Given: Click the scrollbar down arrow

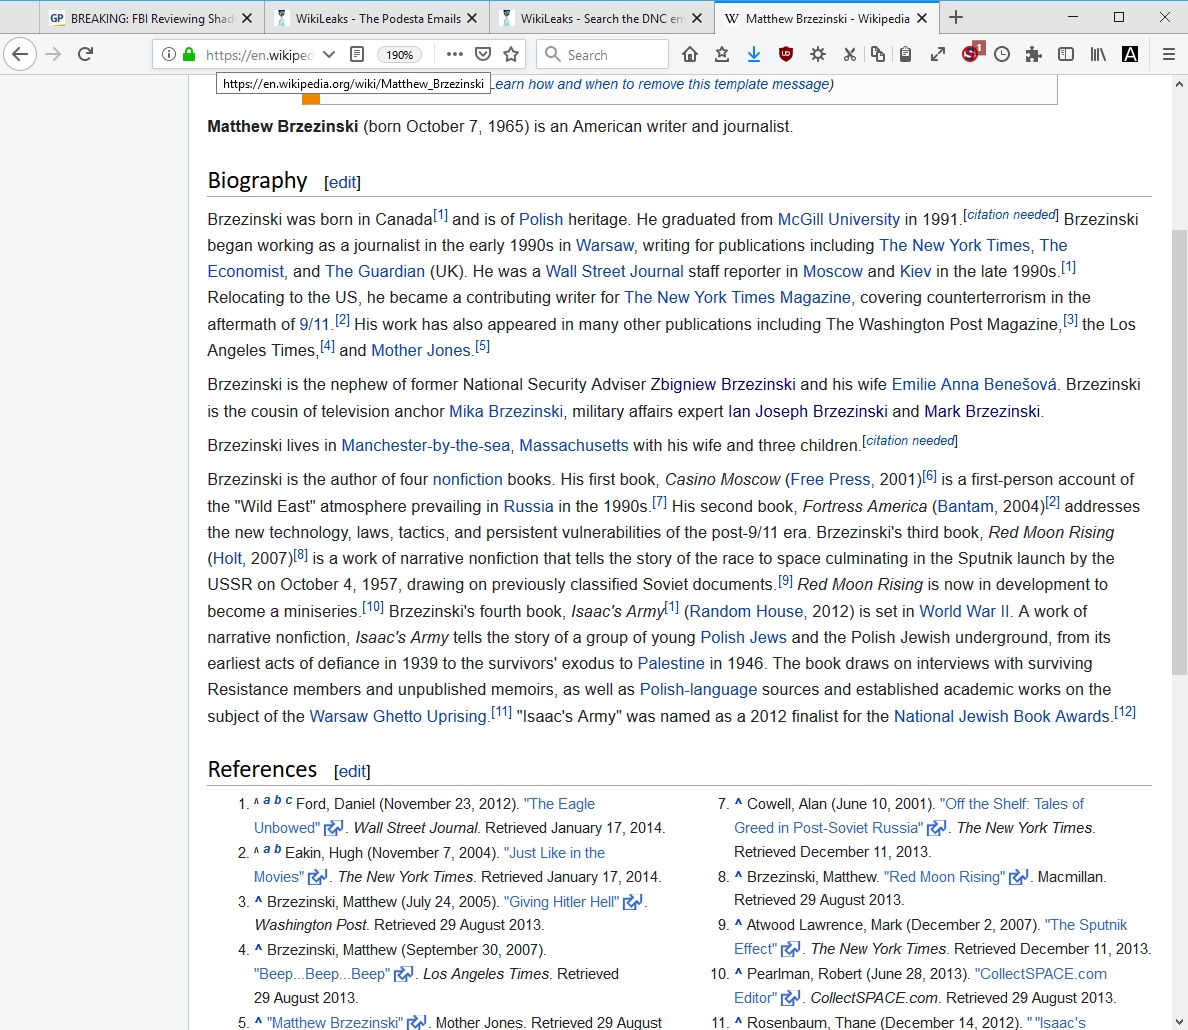Looking at the screenshot, I should 1179,1021.
